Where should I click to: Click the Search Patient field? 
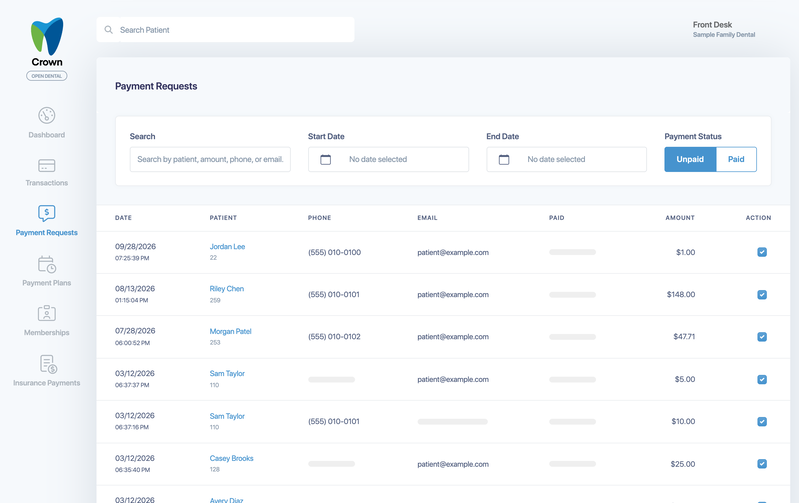click(x=225, y=30)
